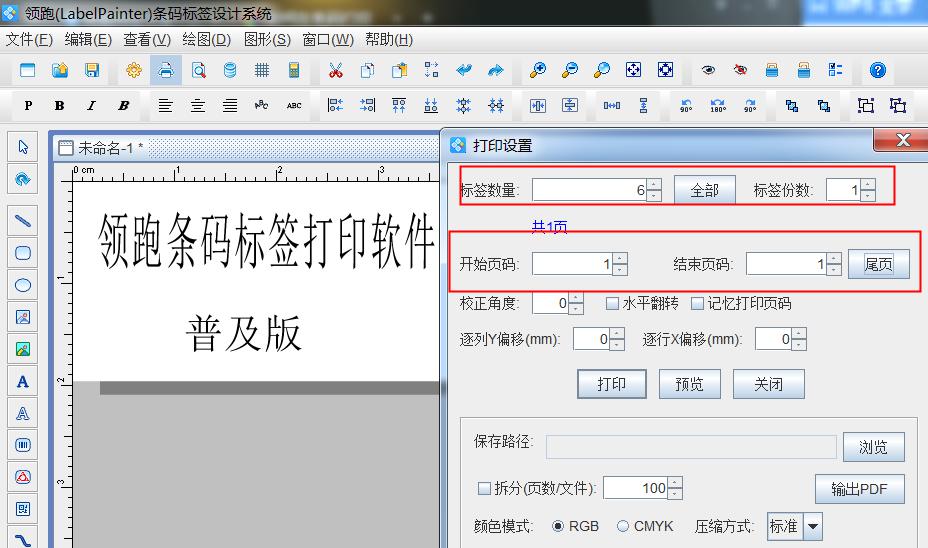Select the solid text A tool

[23, 382]
